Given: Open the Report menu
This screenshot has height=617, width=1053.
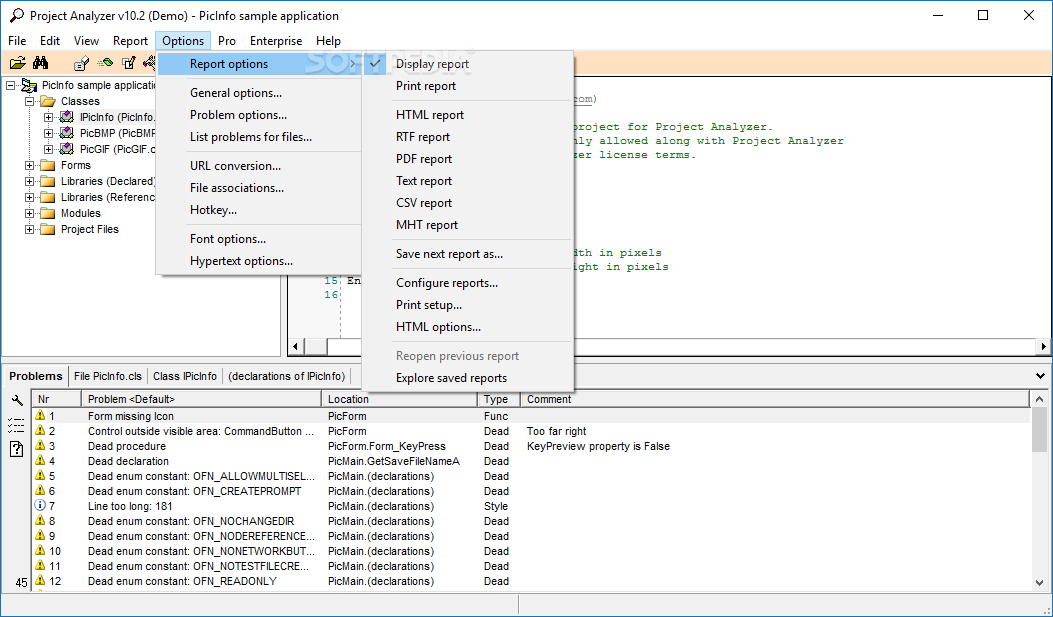Looking at the screenshot, I should pyautogui.click(x=130, y=41).
